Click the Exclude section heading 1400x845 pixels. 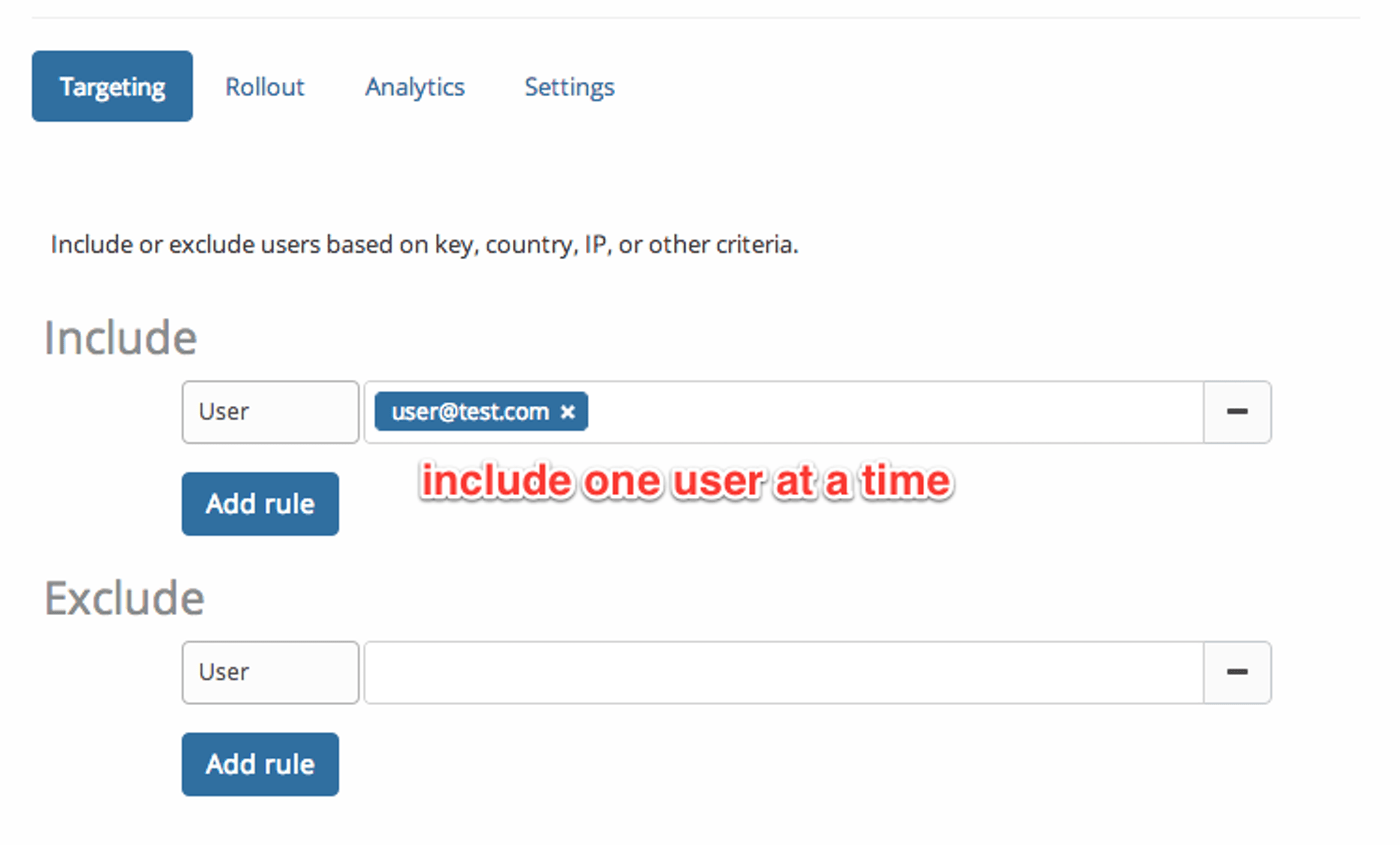point(125,598)
